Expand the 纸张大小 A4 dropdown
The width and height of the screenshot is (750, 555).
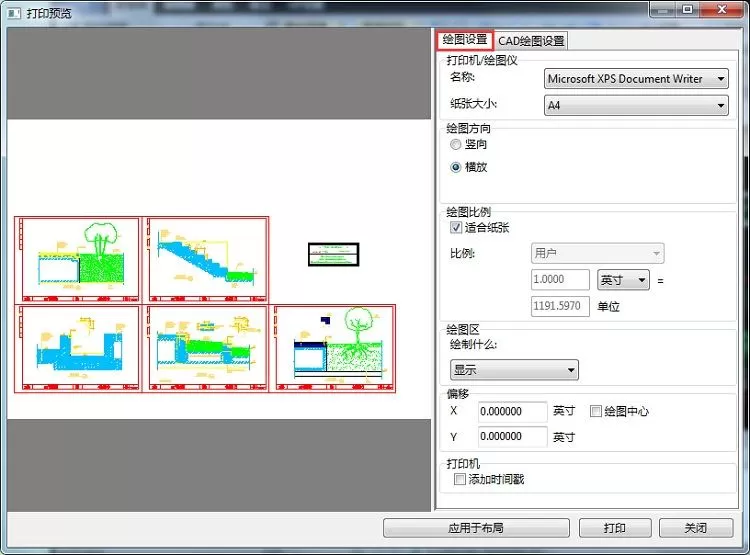(636, 105)
